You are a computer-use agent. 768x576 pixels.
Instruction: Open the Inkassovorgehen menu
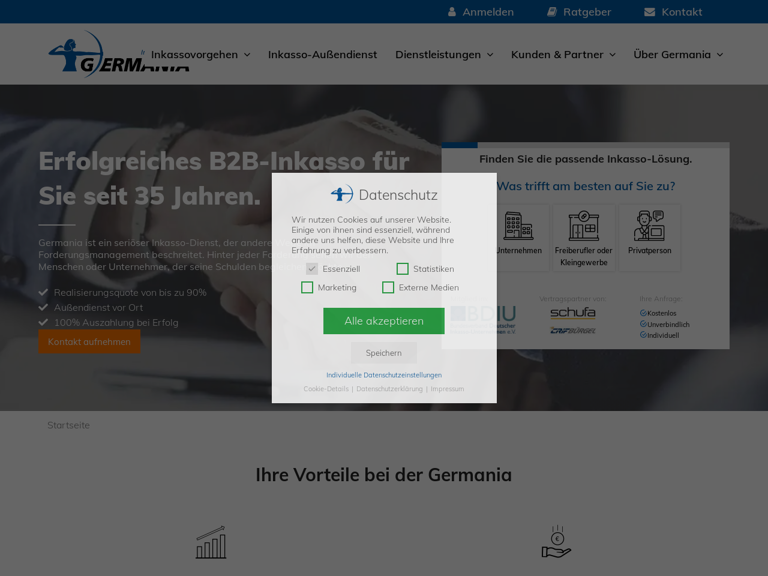194,54
